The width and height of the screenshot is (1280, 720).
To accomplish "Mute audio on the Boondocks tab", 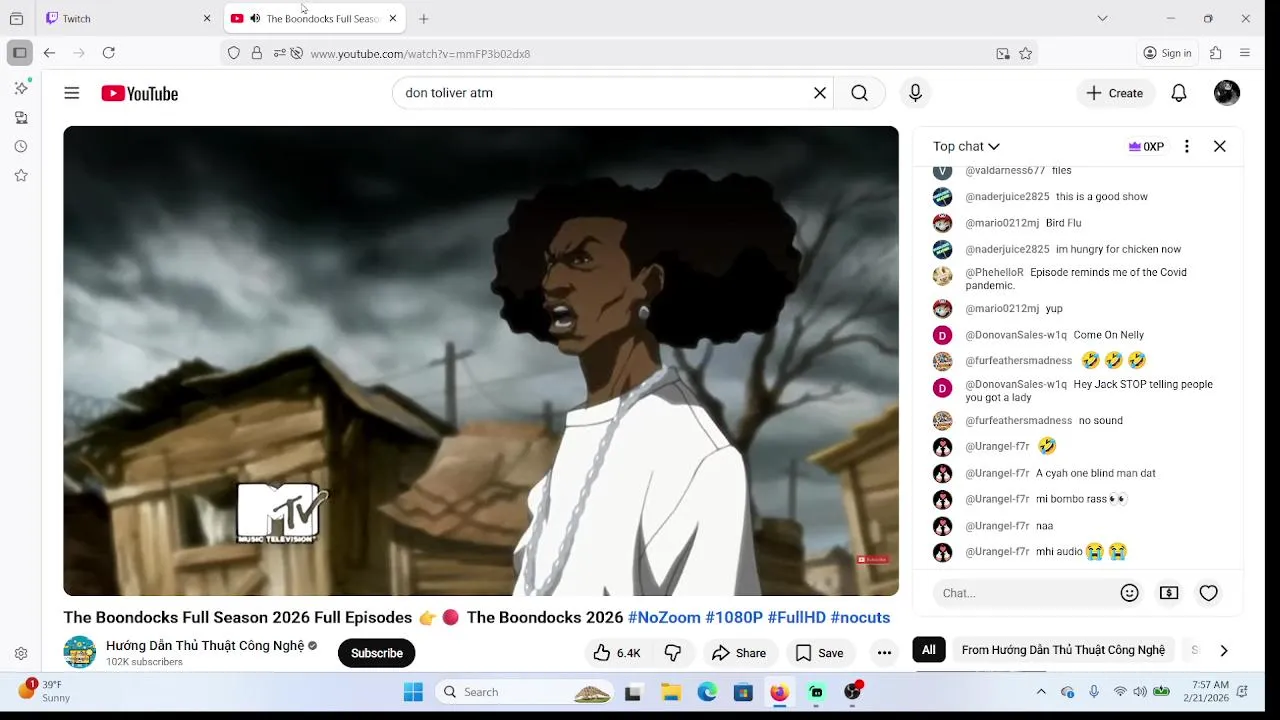I will tap(255, 18).
